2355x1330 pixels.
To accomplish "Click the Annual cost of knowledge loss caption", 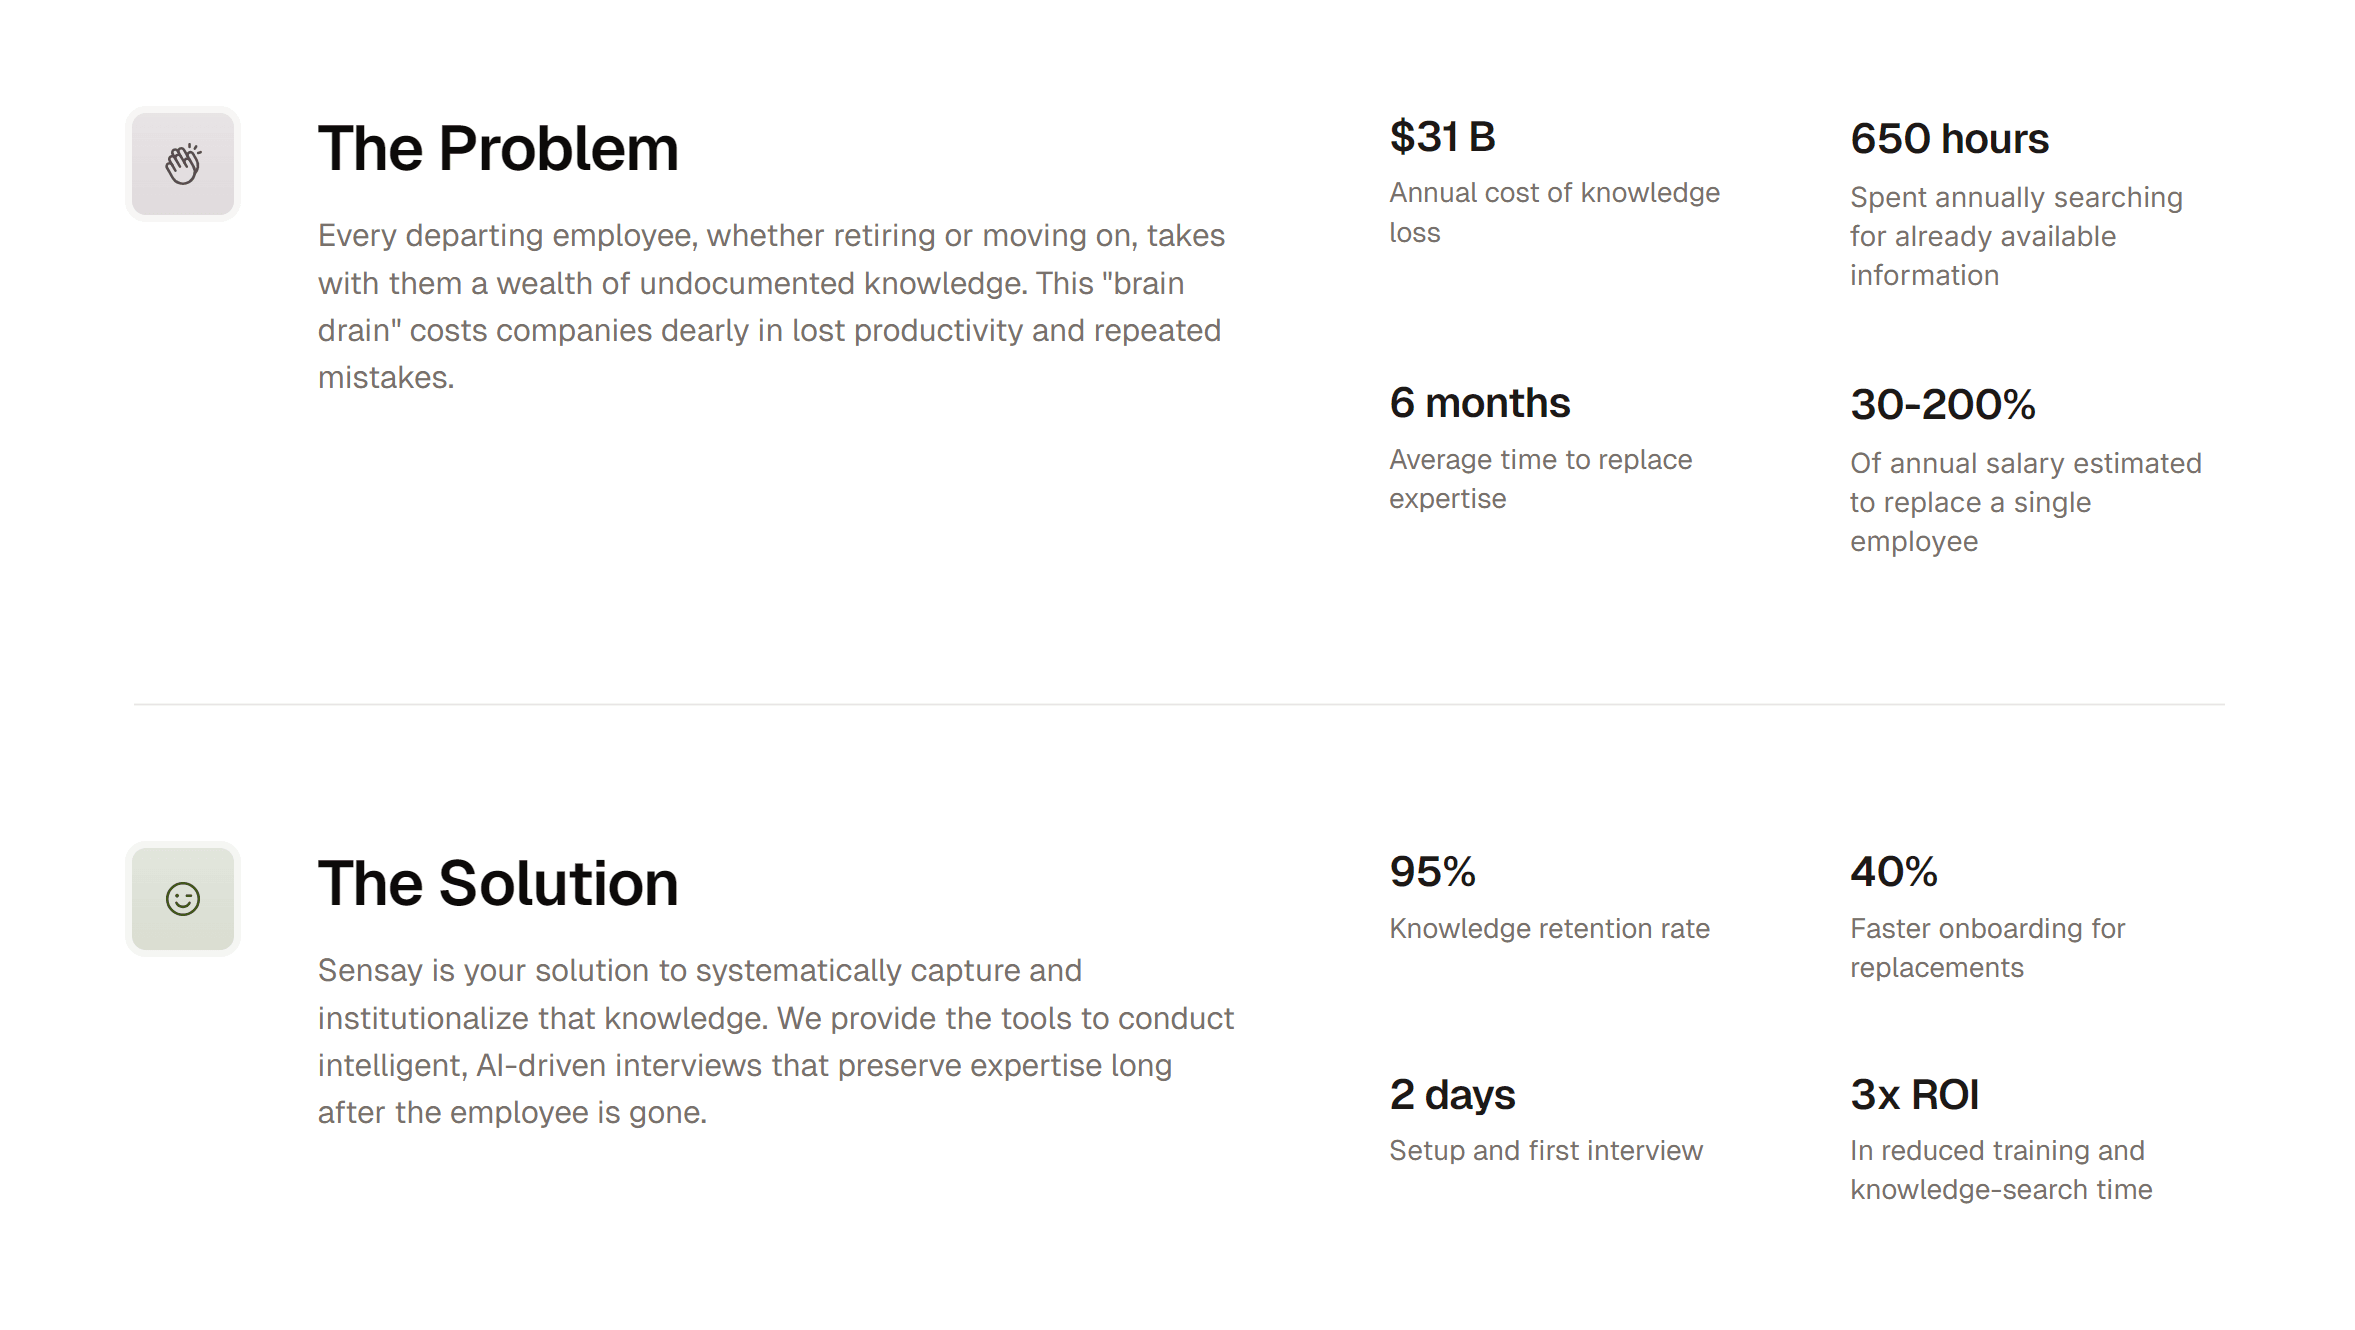I will (x=1553, y=212).
